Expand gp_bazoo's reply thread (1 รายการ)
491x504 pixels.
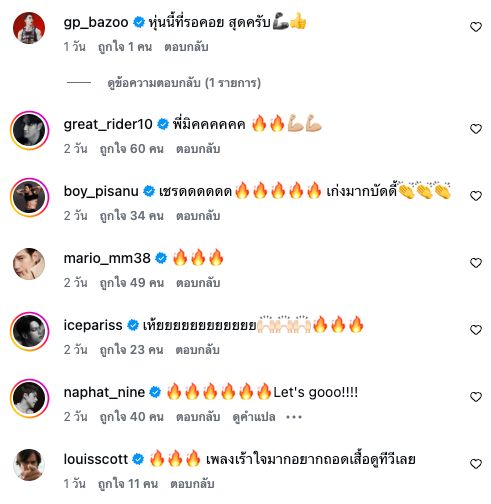184,83
